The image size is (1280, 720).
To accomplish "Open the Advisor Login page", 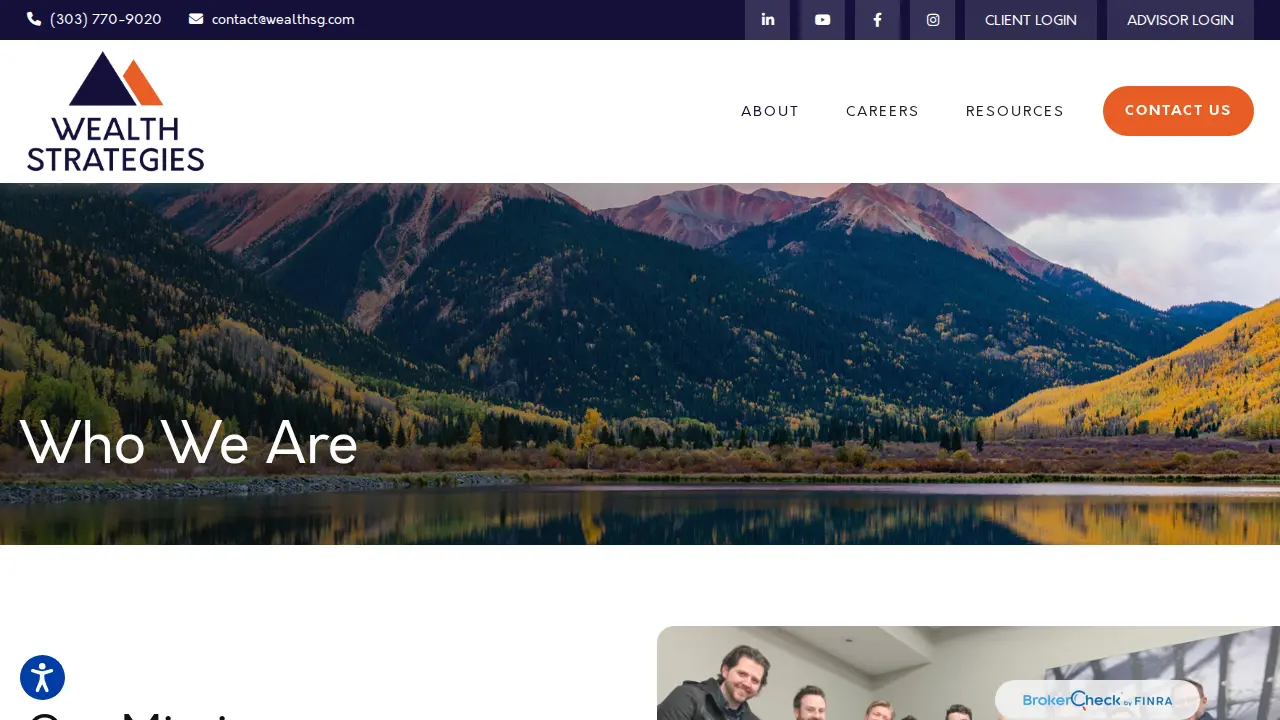I will 1180,20.
